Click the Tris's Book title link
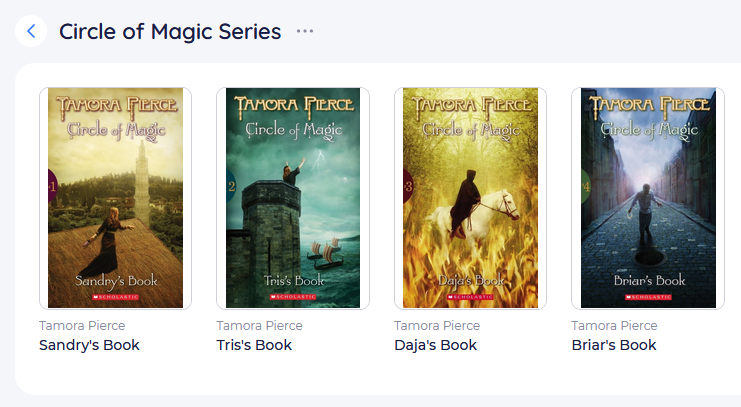This screenshot has width=741, height=407. [x=254, y=345]
